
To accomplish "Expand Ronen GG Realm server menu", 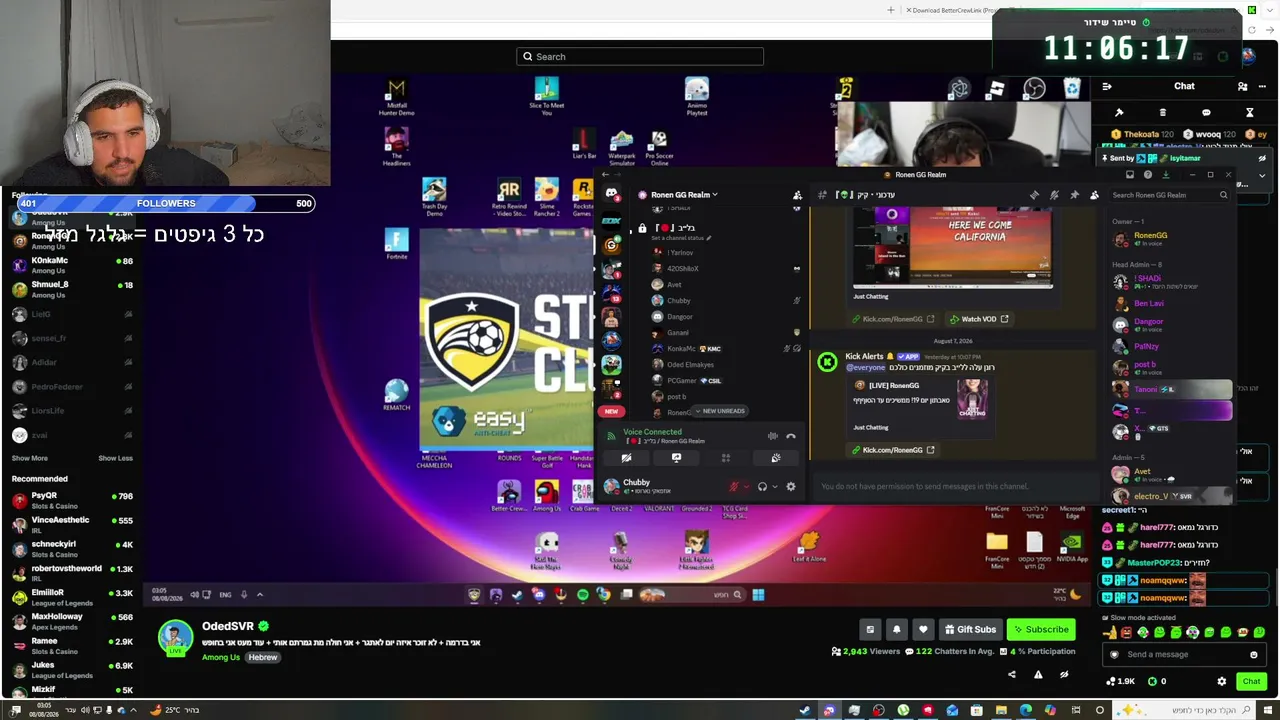I will [x=684, y=195].
